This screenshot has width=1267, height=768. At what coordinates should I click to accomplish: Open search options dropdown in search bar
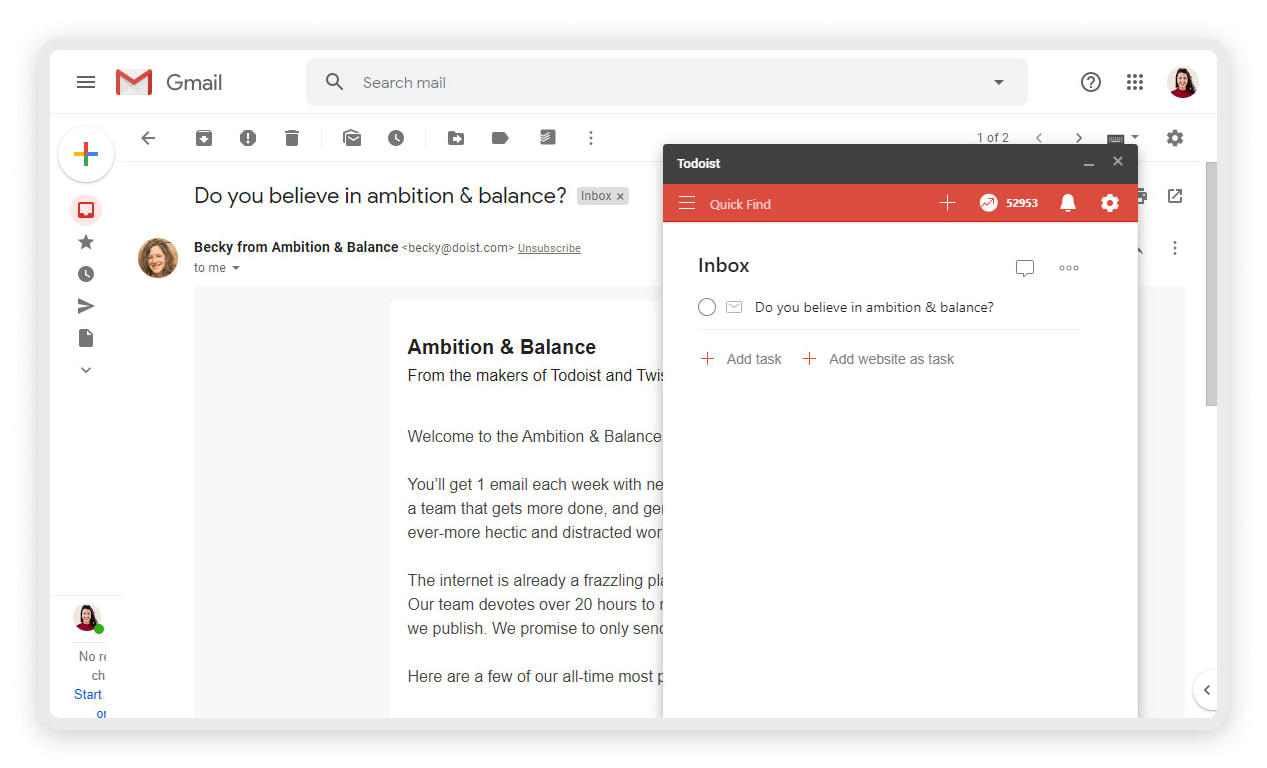click(x=997, y=82)
